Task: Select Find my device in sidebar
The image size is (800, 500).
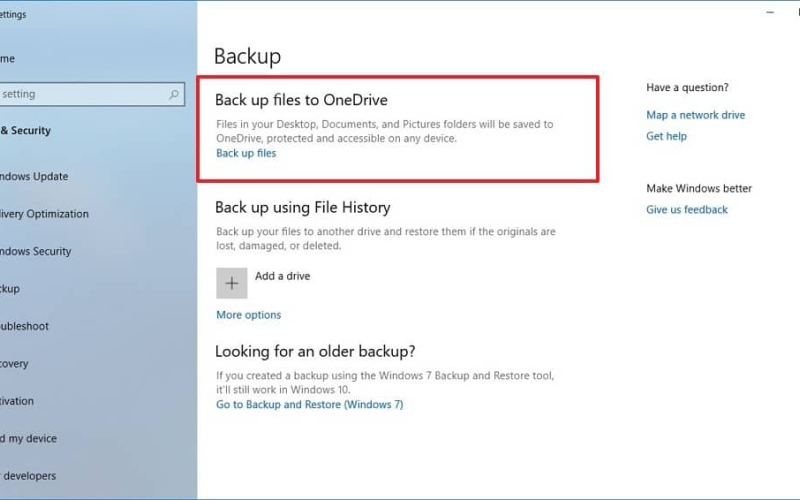Action: [28, 438]
